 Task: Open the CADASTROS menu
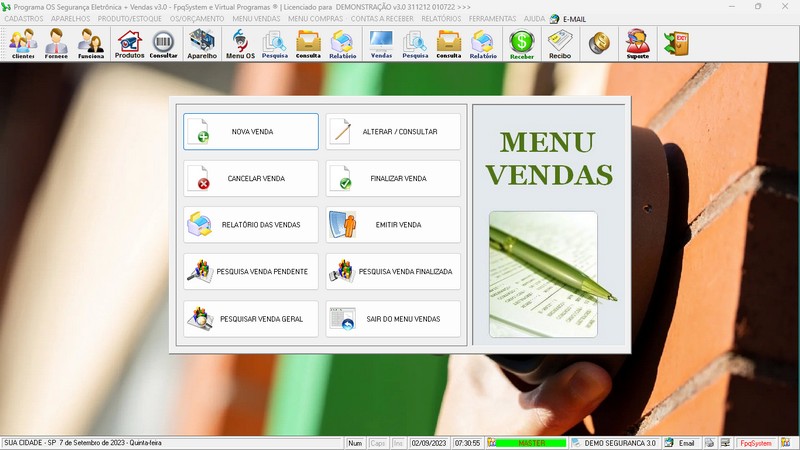pyautogui.click(x=24, y=19)
